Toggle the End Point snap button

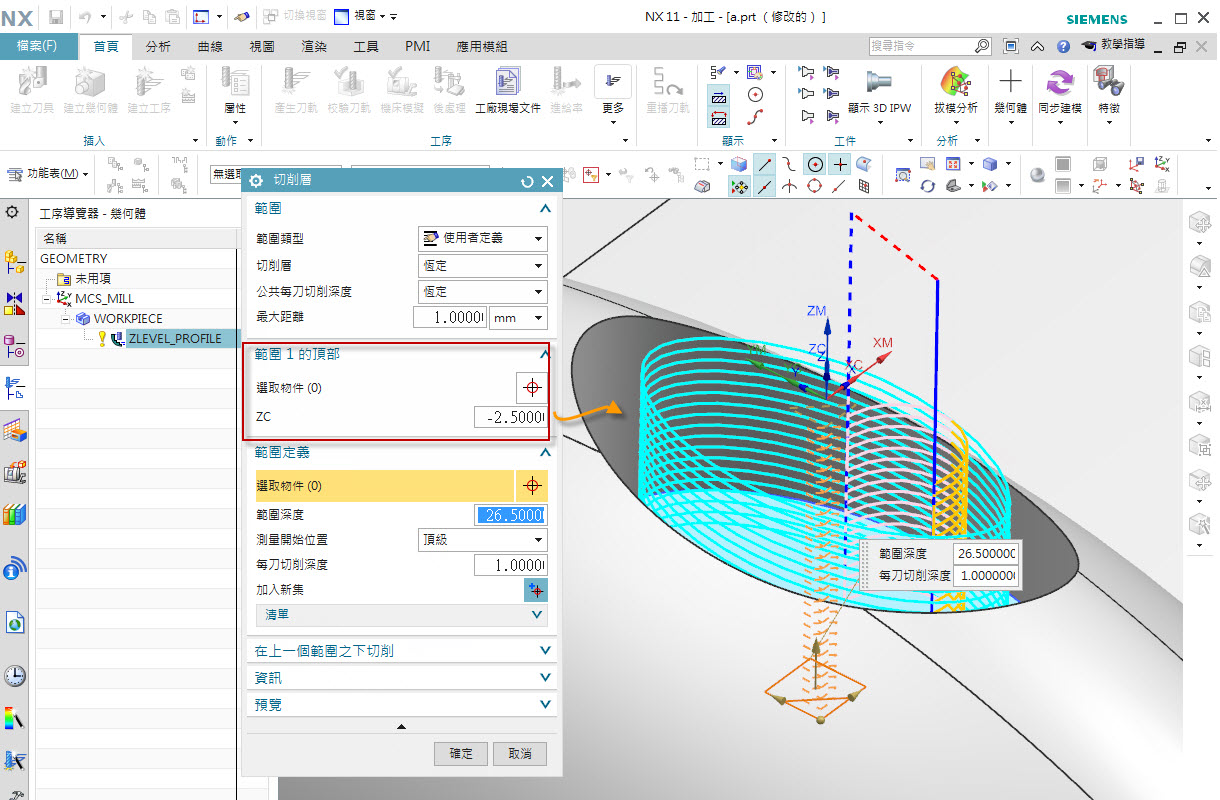pyautogui.click(x=765, y=164)
